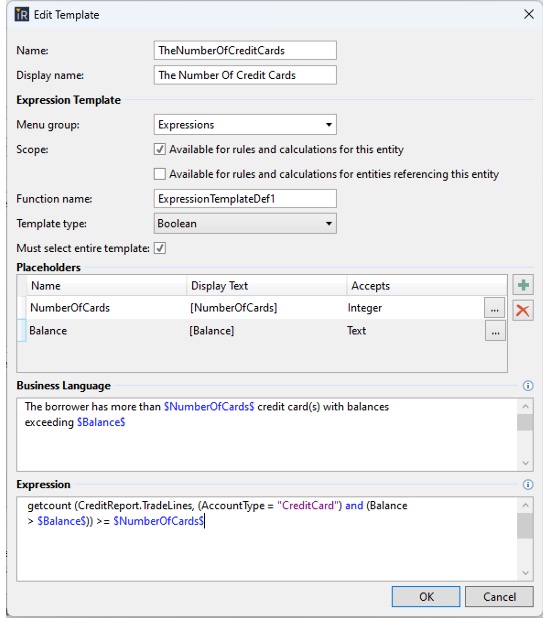Click scrollbar thumb of Business Language box
The height and width of the screenshot is (618, 543).
coord(525,423)
